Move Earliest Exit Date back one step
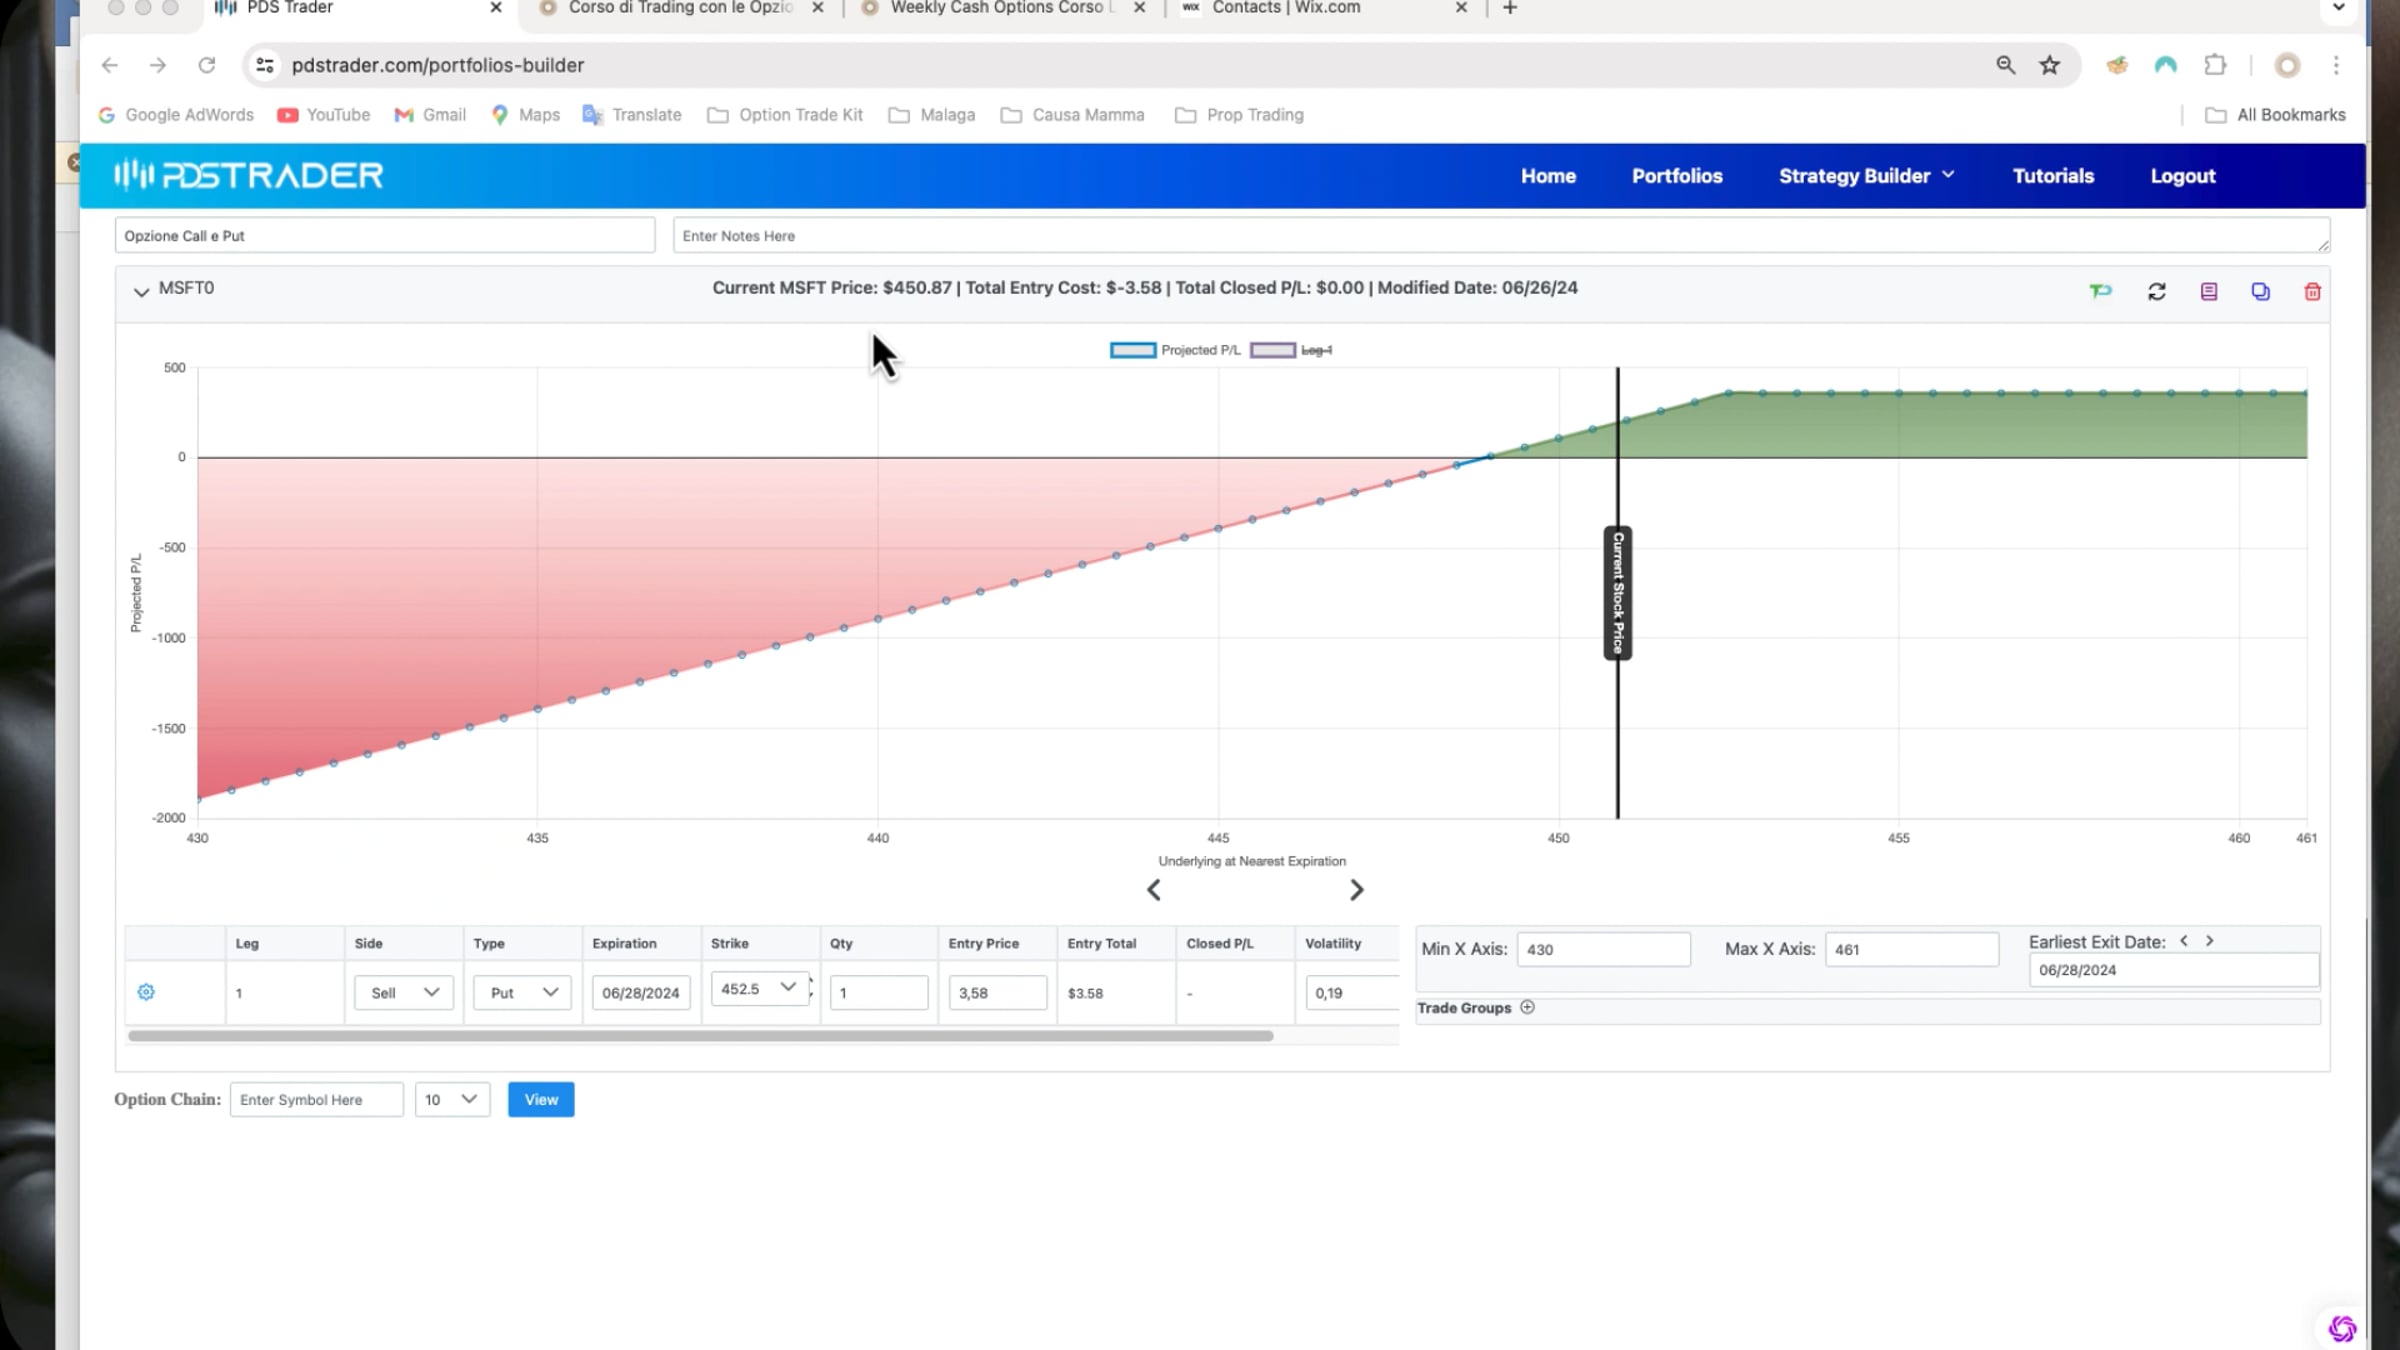The width and height of the screenshot is (2400, 1350). pos(2184,941)
